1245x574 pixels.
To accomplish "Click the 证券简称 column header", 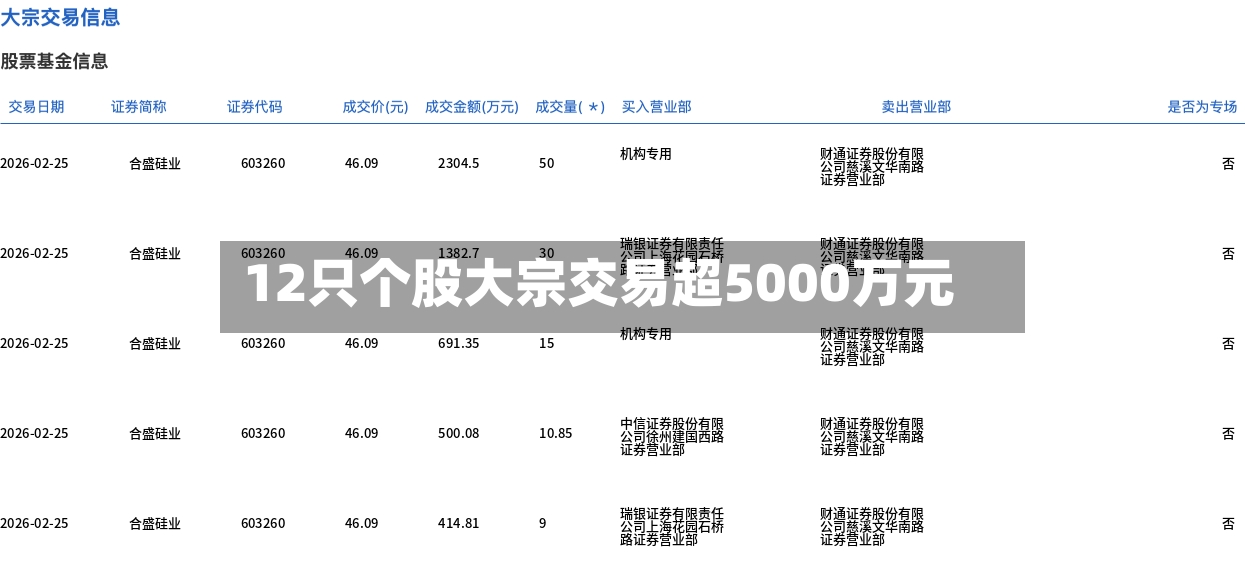I will pos(139,106).
